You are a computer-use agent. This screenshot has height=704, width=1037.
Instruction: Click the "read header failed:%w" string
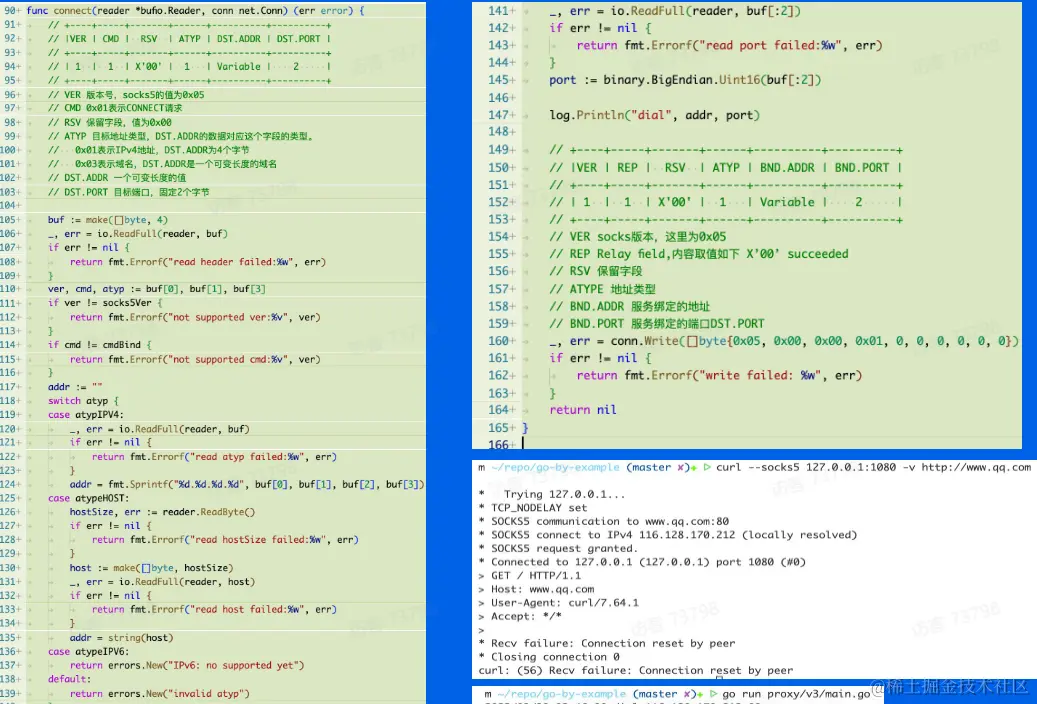(230, 261)
